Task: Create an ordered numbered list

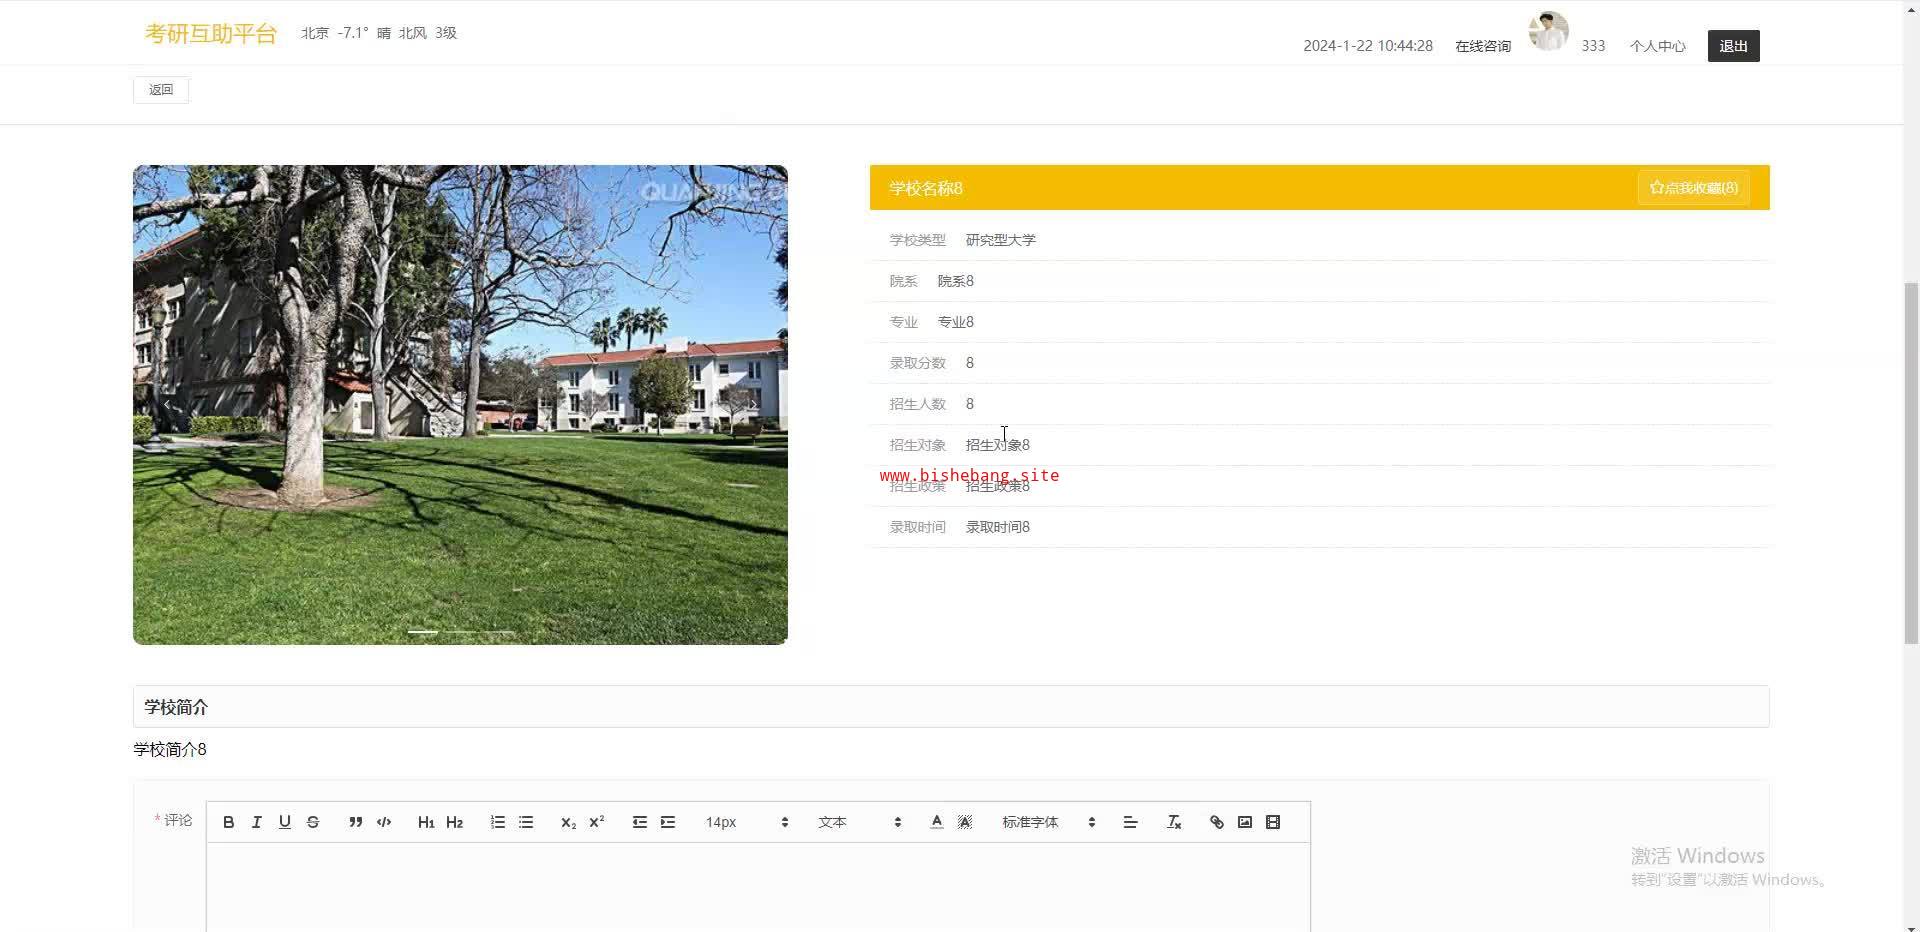Action: (x=497, y=822)
